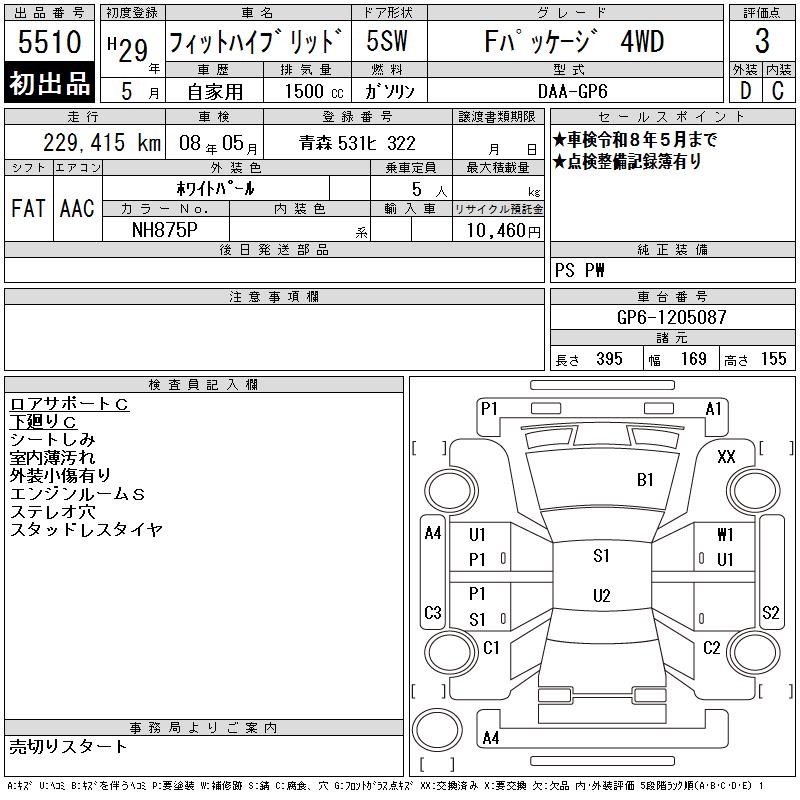Click "注意事項欄" section header
800x800 pixels.
click(x=274, y=297)
